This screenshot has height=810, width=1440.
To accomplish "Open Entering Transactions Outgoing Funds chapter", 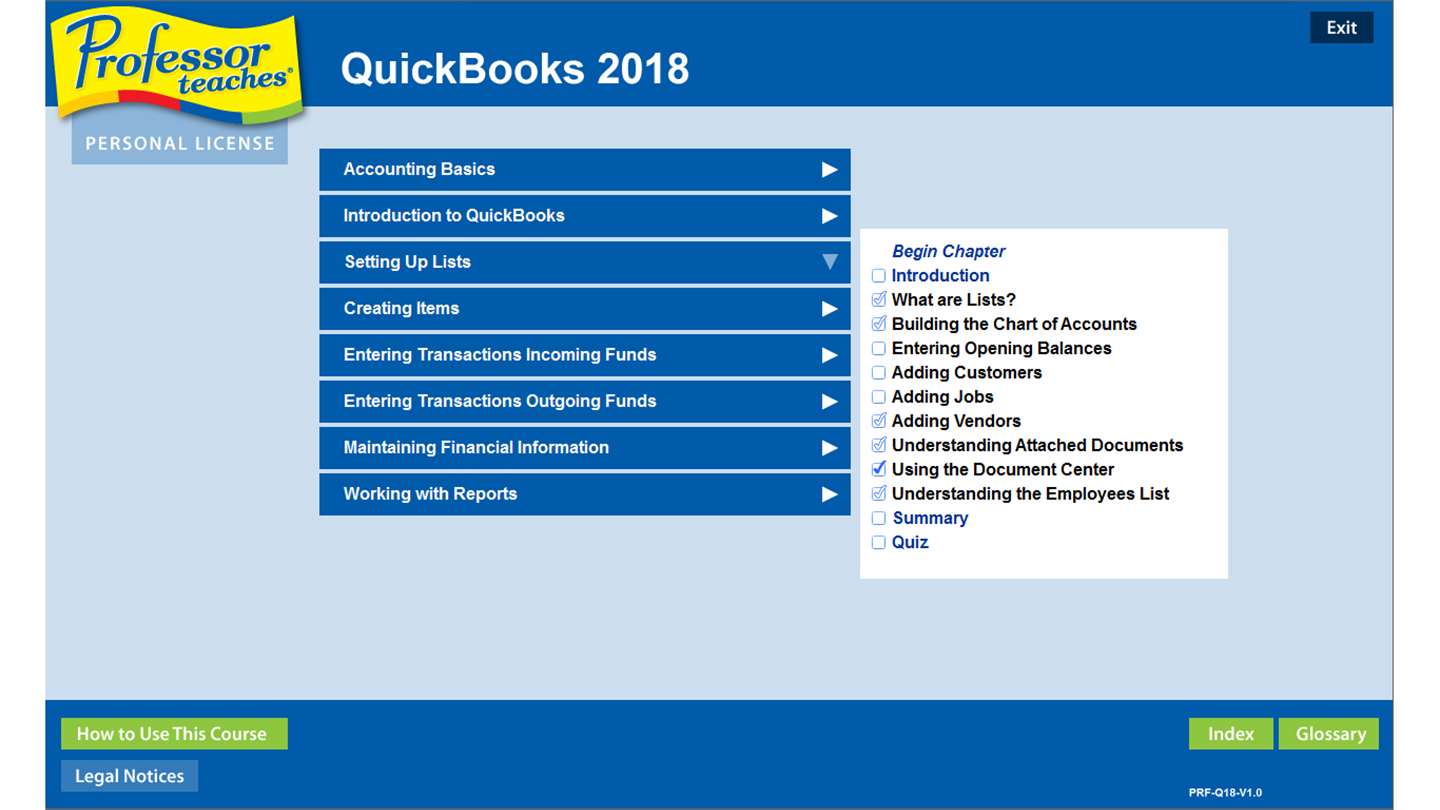I will pyautogui.click(x=585, y=402).
